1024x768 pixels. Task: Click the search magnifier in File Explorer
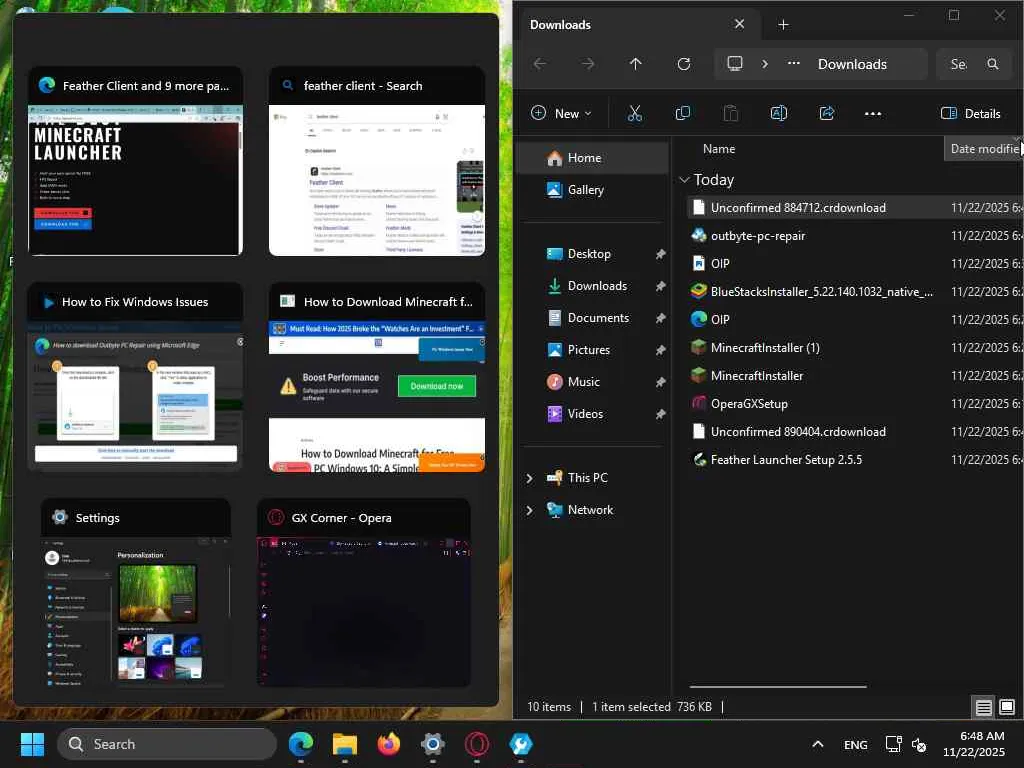(x=993, y=64)
